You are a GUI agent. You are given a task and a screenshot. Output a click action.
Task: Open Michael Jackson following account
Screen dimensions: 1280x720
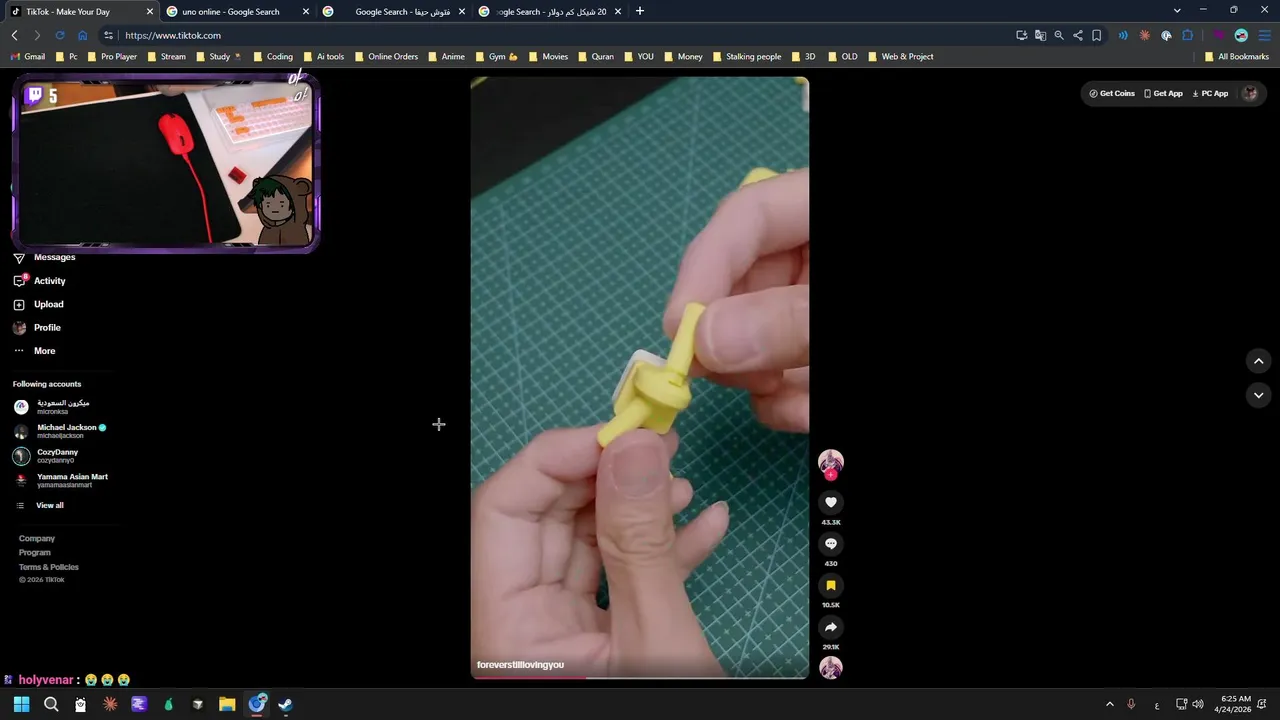[60, 431]
